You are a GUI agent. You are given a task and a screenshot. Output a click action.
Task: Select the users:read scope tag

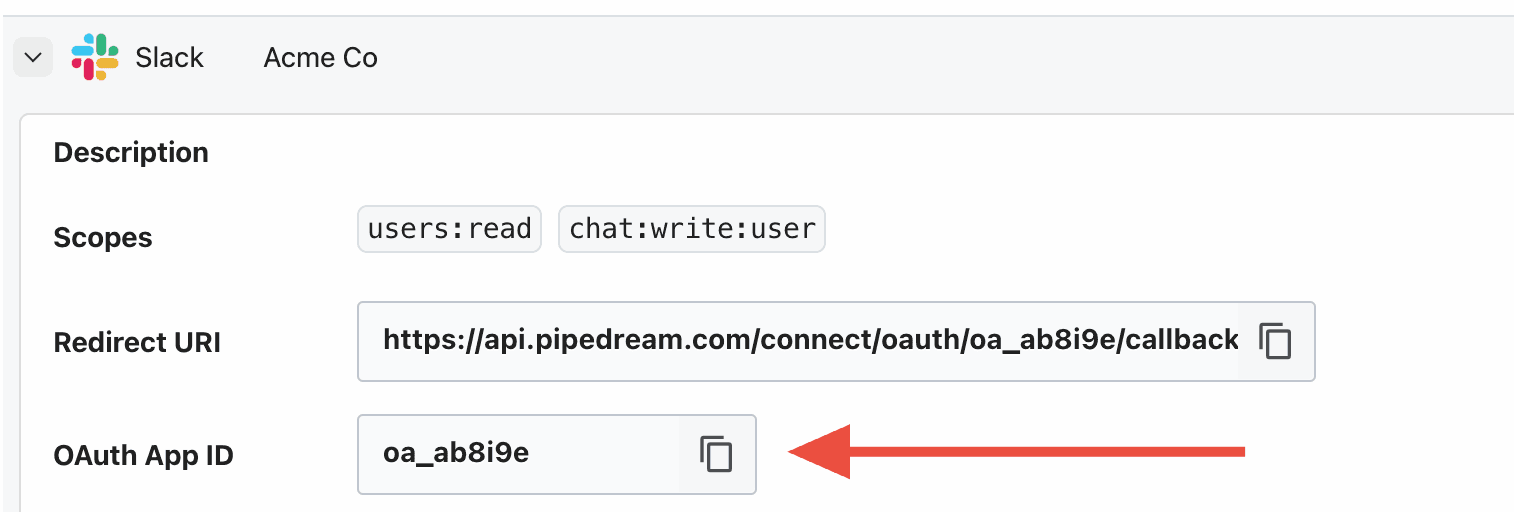coord(449,229)
